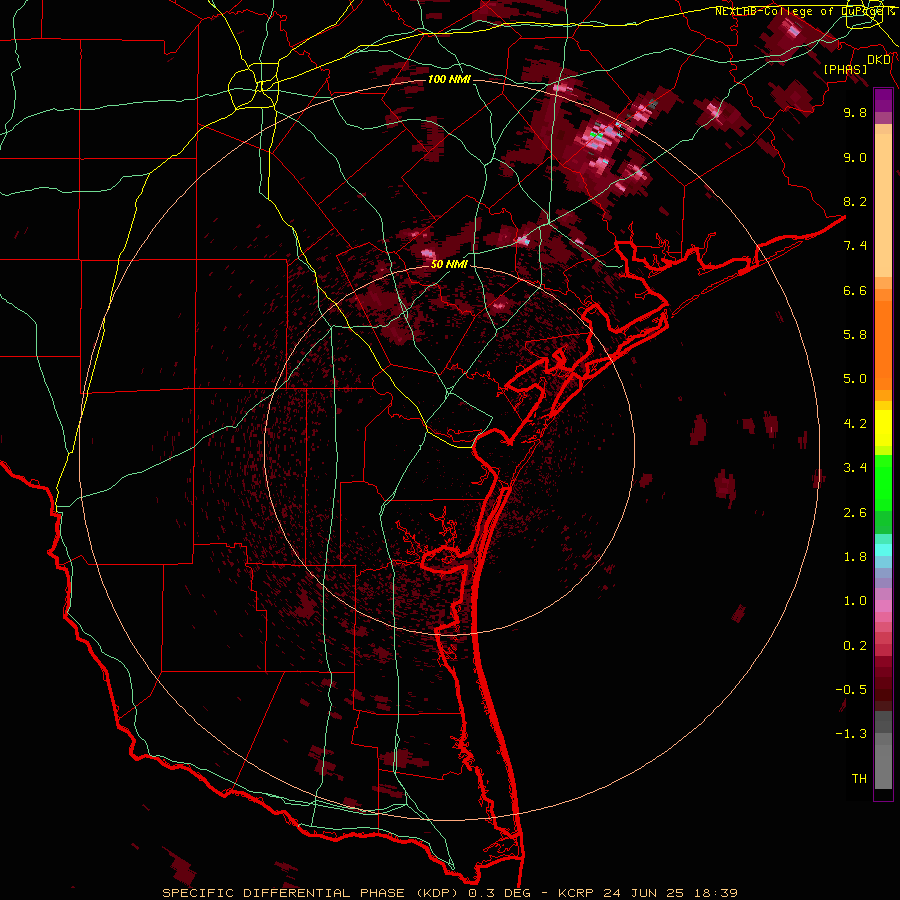Click the yellow band of the color bar
This screenshot has width=900, height=900.
tap(883, 428)
